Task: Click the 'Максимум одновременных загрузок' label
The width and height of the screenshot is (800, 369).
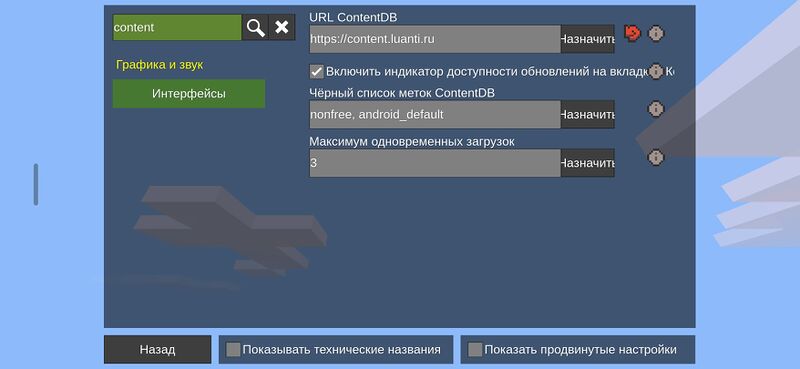Action: click(412, 141)
